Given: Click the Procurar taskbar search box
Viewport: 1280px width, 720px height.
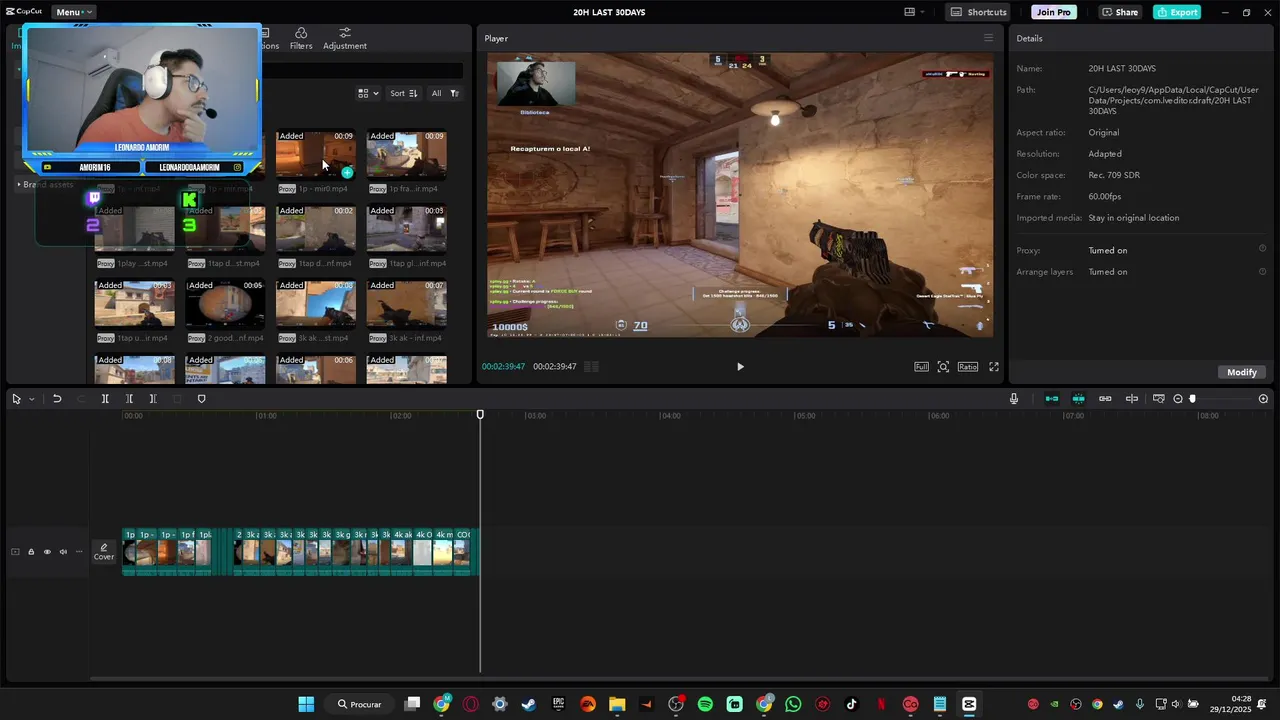Looking at the screenshot, I should (360, 704).
